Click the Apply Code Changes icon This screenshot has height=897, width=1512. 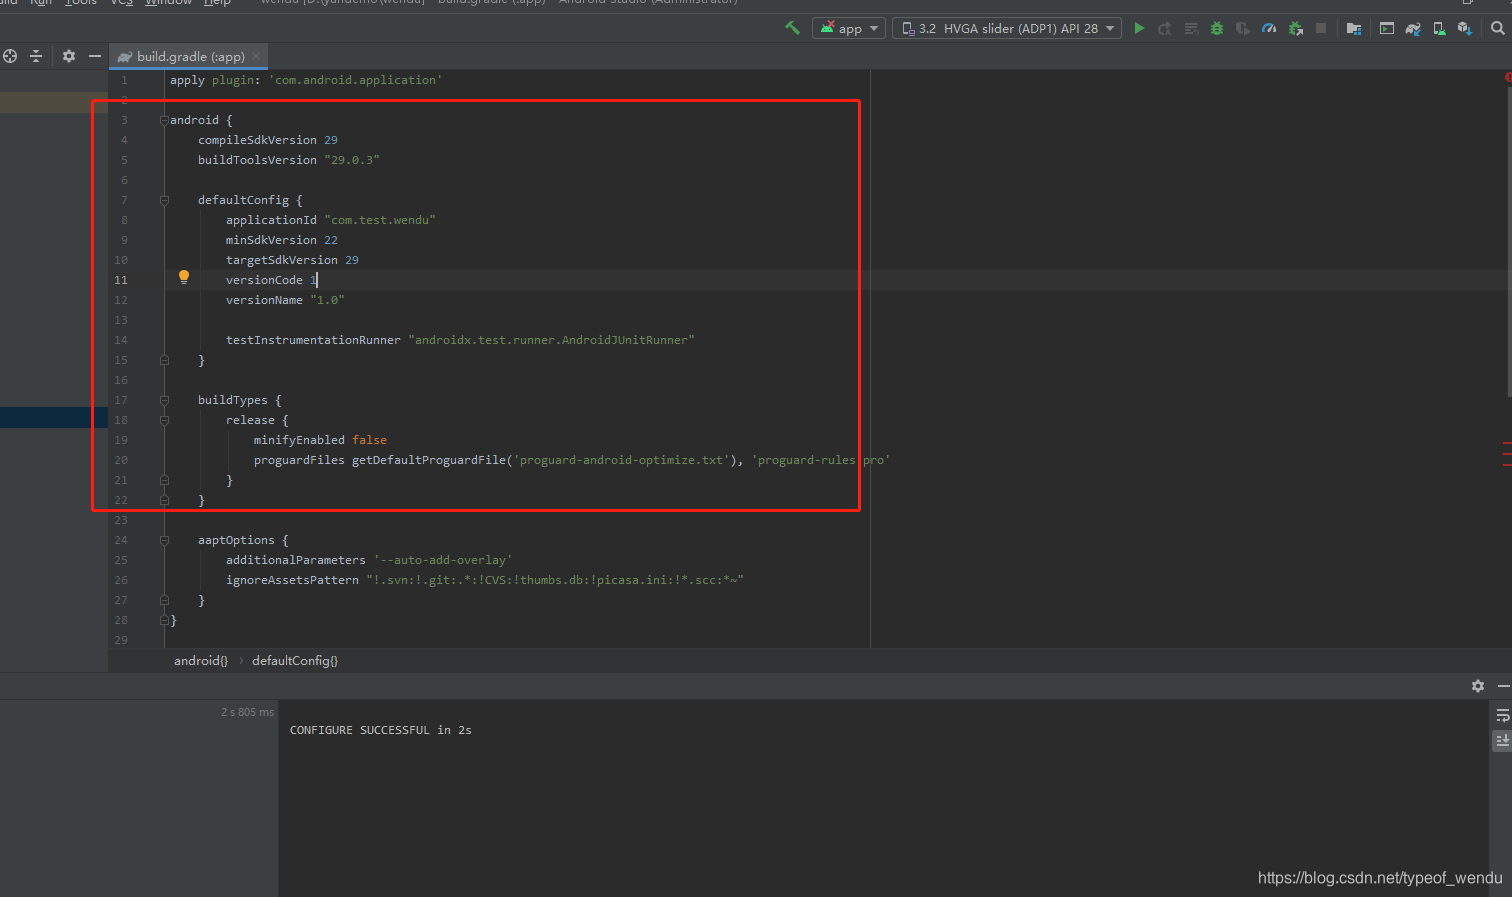(1191, 28)
